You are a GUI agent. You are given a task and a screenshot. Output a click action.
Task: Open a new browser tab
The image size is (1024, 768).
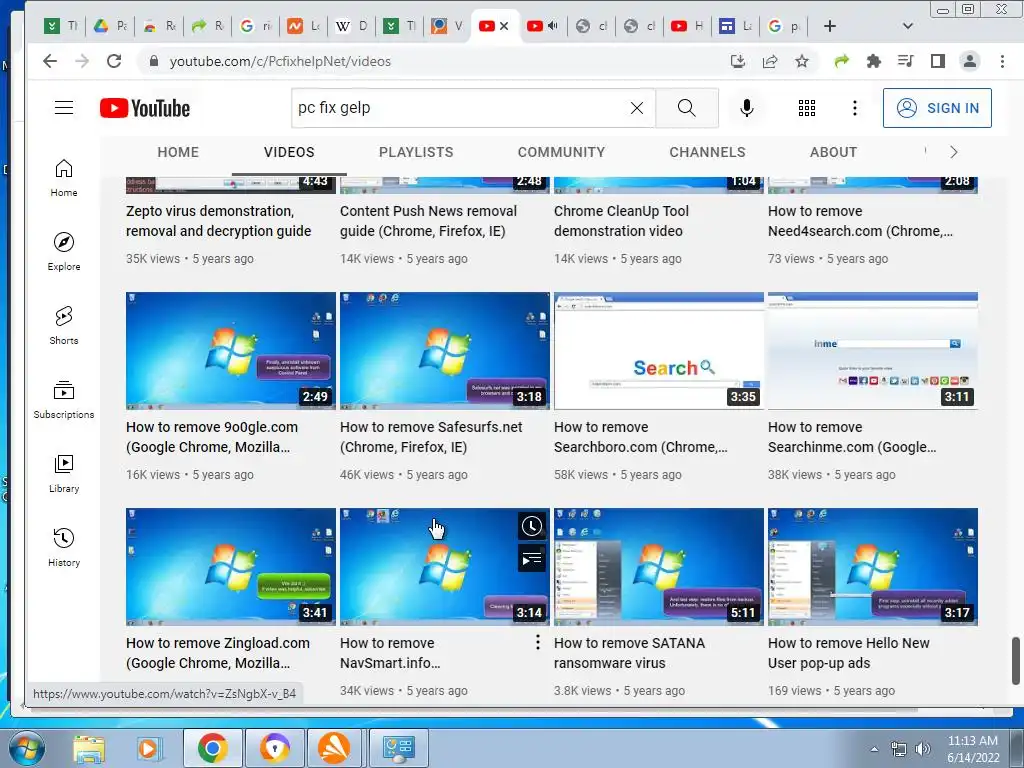pyautogui.click(x=829, y=26)
